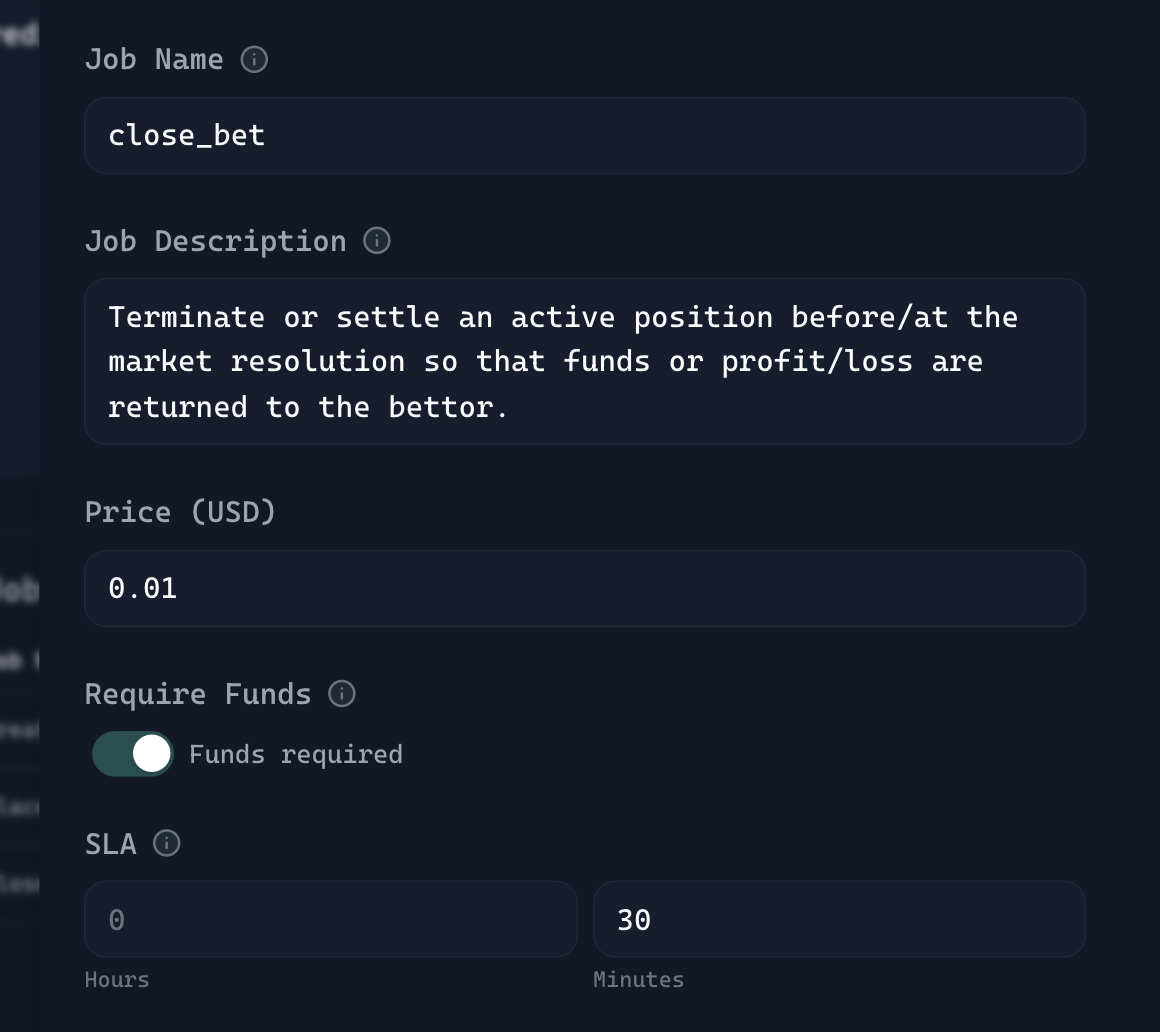Click the "Job Name" field label

(x=154, y=60)
